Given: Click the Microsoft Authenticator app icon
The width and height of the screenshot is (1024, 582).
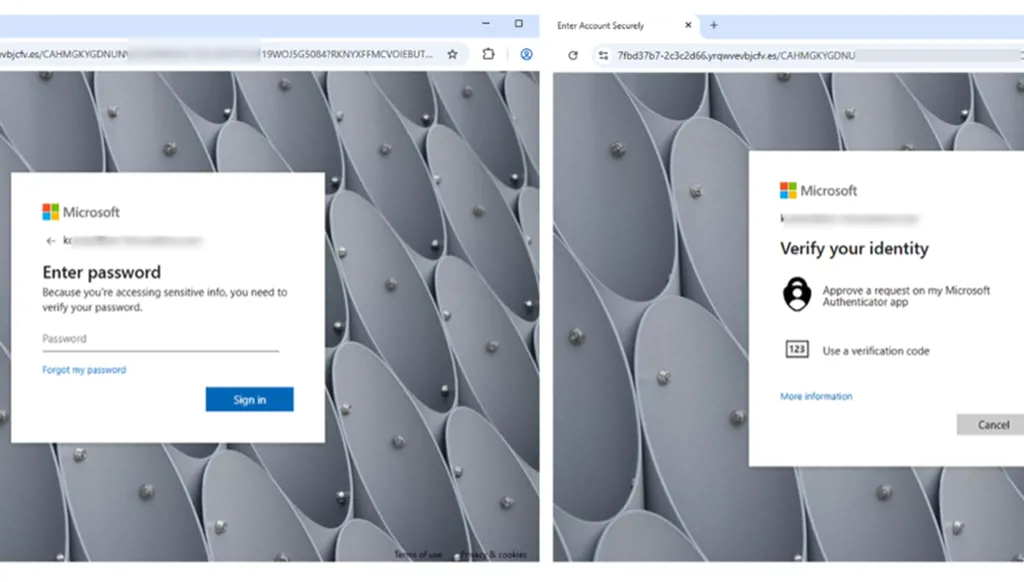Looking at the screenshot, I should (797, 294).
